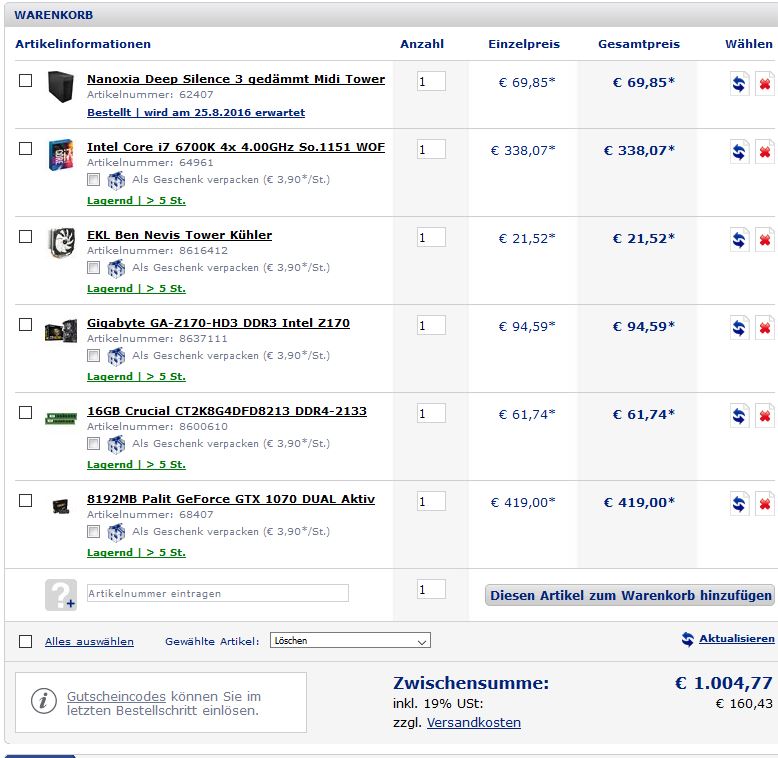Click gift wrap icon under 16GB Crucial

[116, 444]
